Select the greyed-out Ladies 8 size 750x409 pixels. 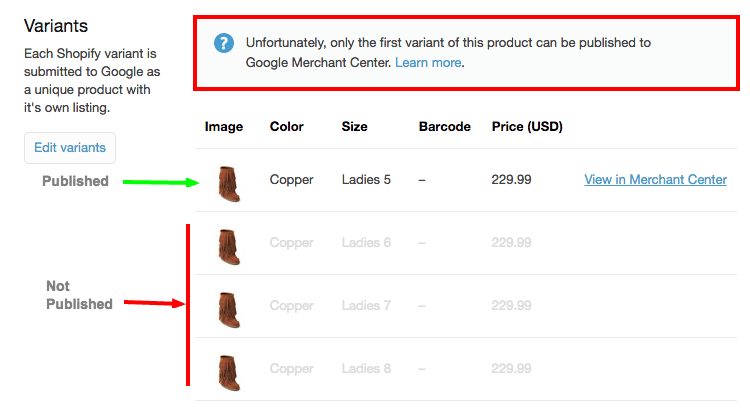point(366,368)
